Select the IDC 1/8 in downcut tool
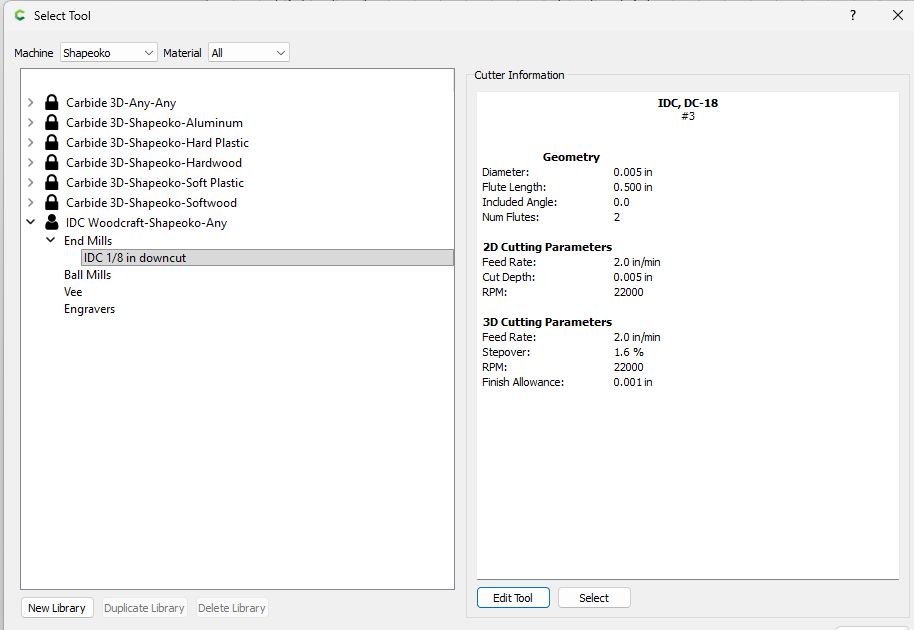This screenshot has width=914, height=630. [267, 258]
